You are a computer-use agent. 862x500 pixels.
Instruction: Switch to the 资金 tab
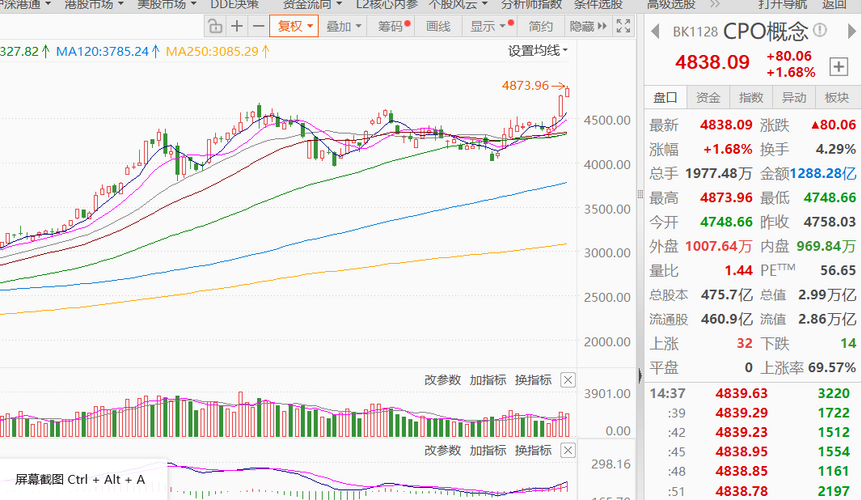tap(708, 97)
